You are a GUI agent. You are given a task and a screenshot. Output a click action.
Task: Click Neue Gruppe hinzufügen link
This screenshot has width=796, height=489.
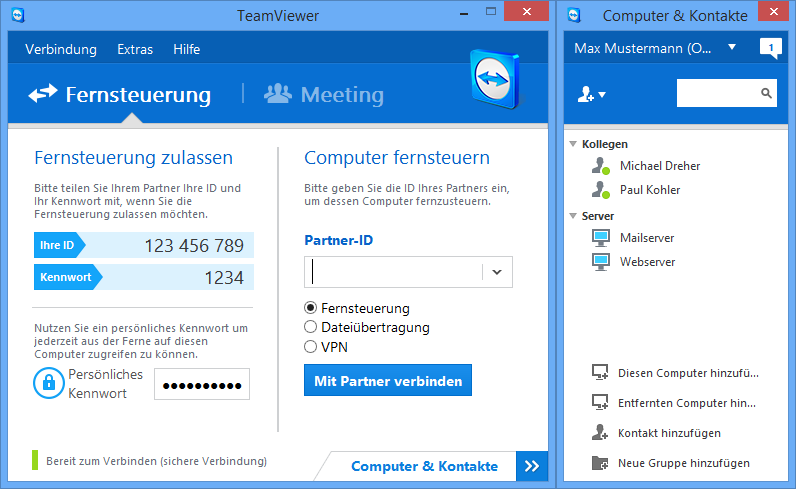click(684, 463)
